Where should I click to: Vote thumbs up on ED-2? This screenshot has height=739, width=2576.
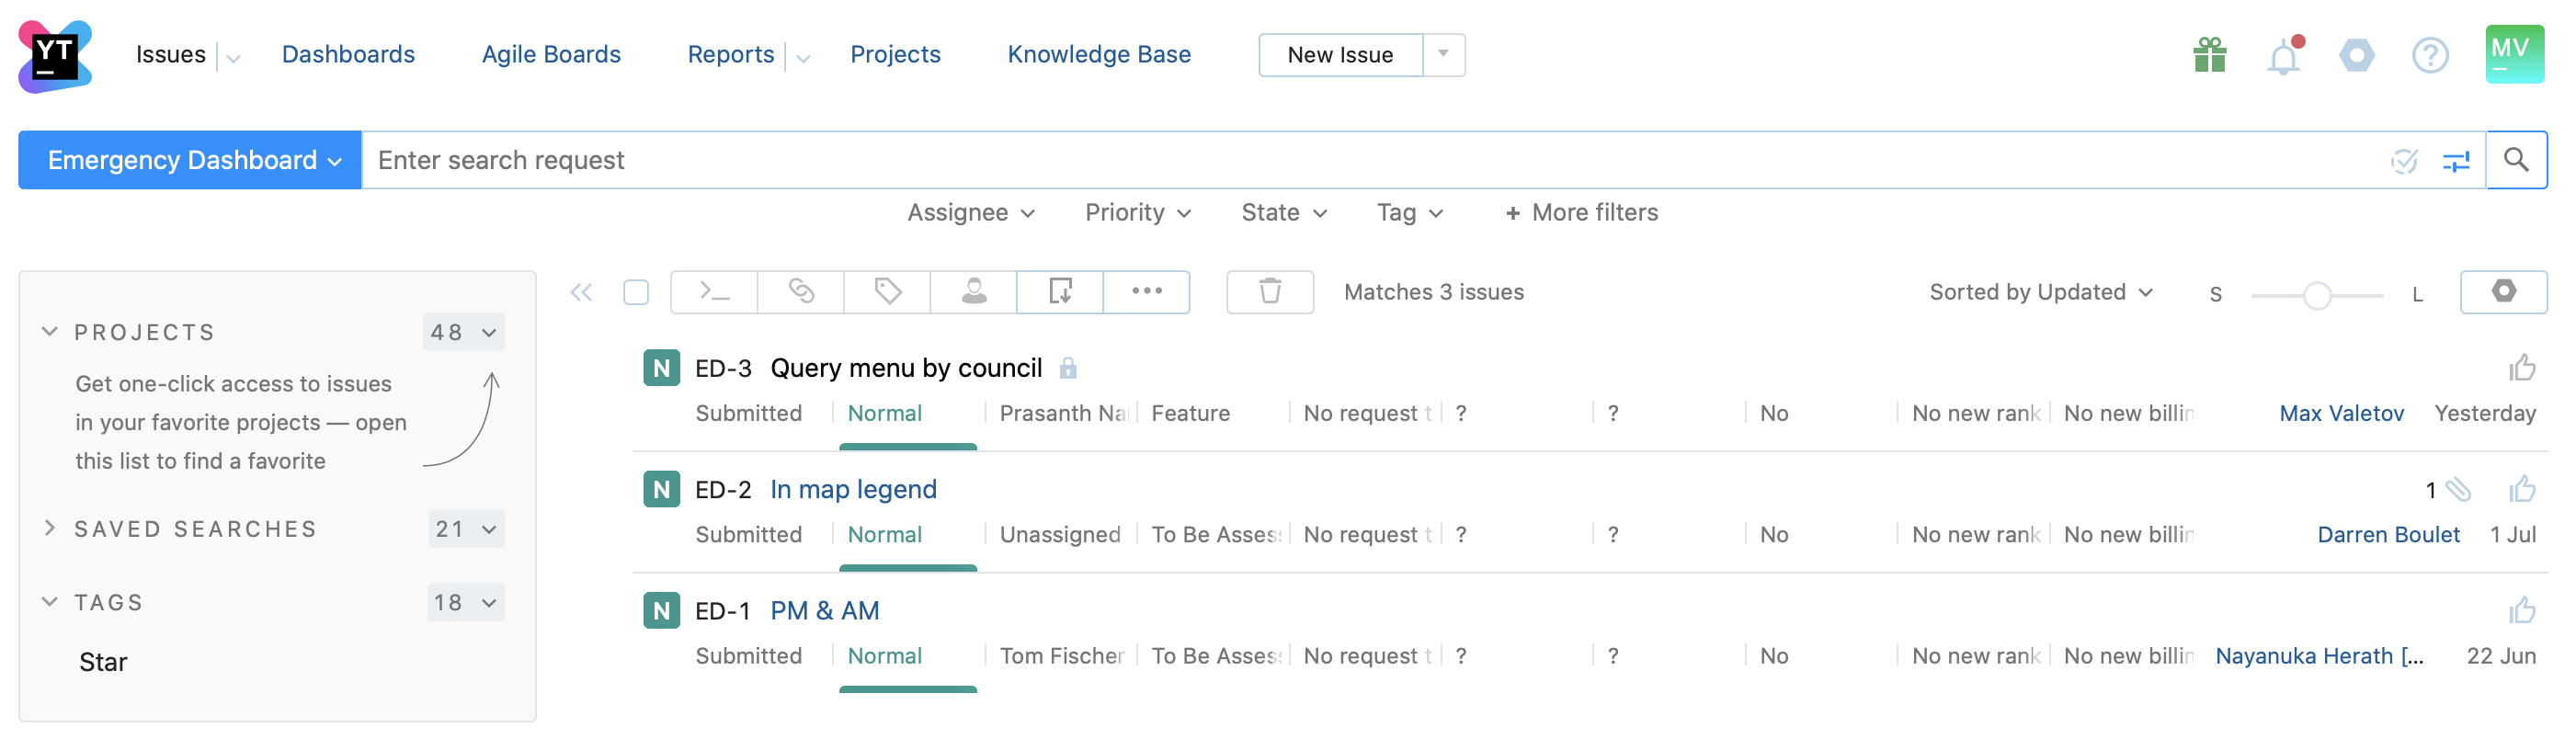coord(2522,490)
